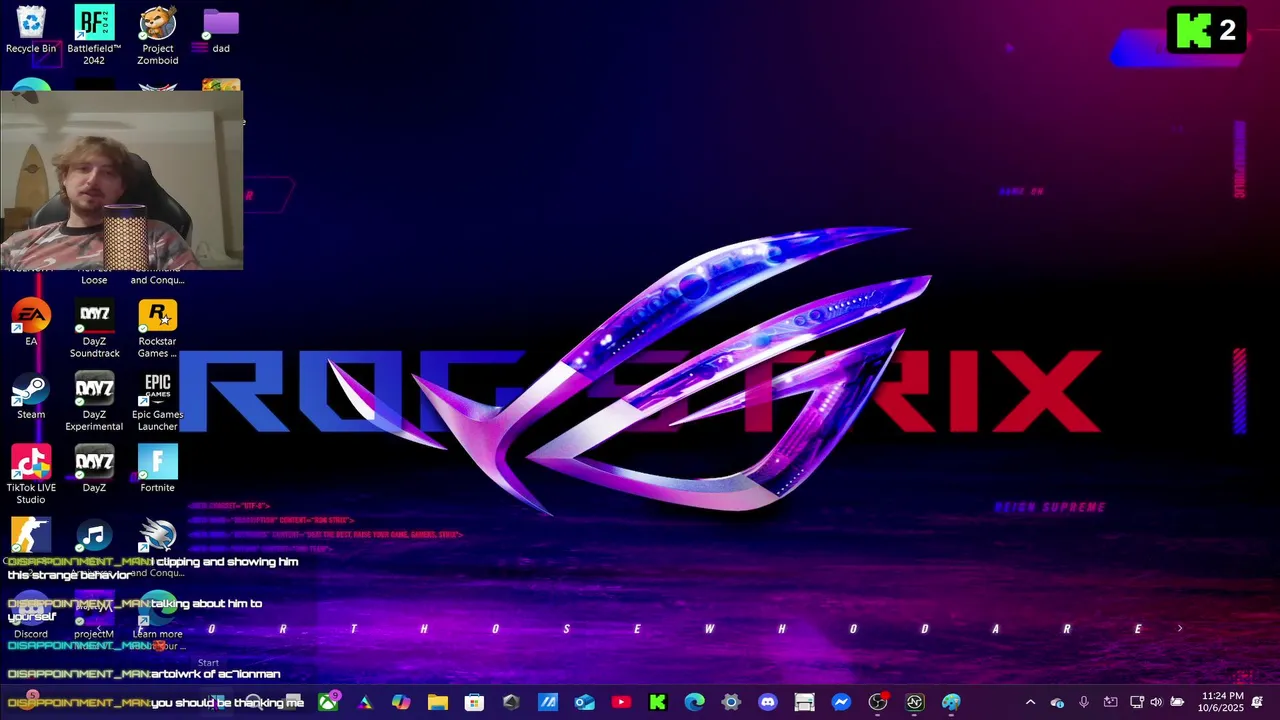
Task: Switch to Discord in the taskbar
Action: pos(767,702)
